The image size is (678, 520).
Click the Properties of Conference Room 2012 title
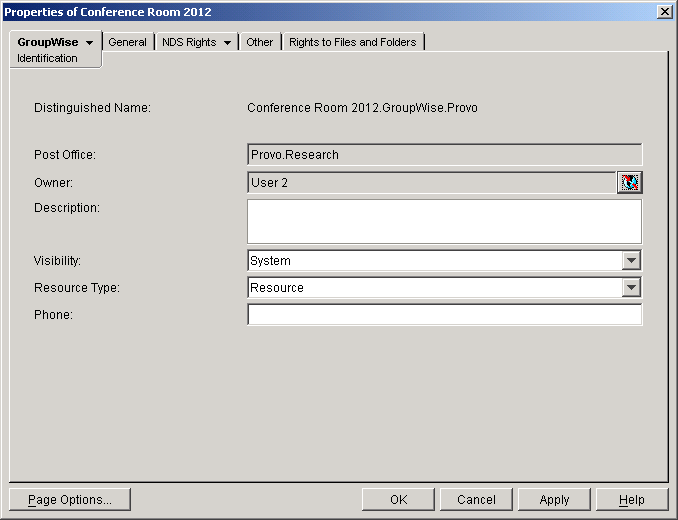pos(108,12)
